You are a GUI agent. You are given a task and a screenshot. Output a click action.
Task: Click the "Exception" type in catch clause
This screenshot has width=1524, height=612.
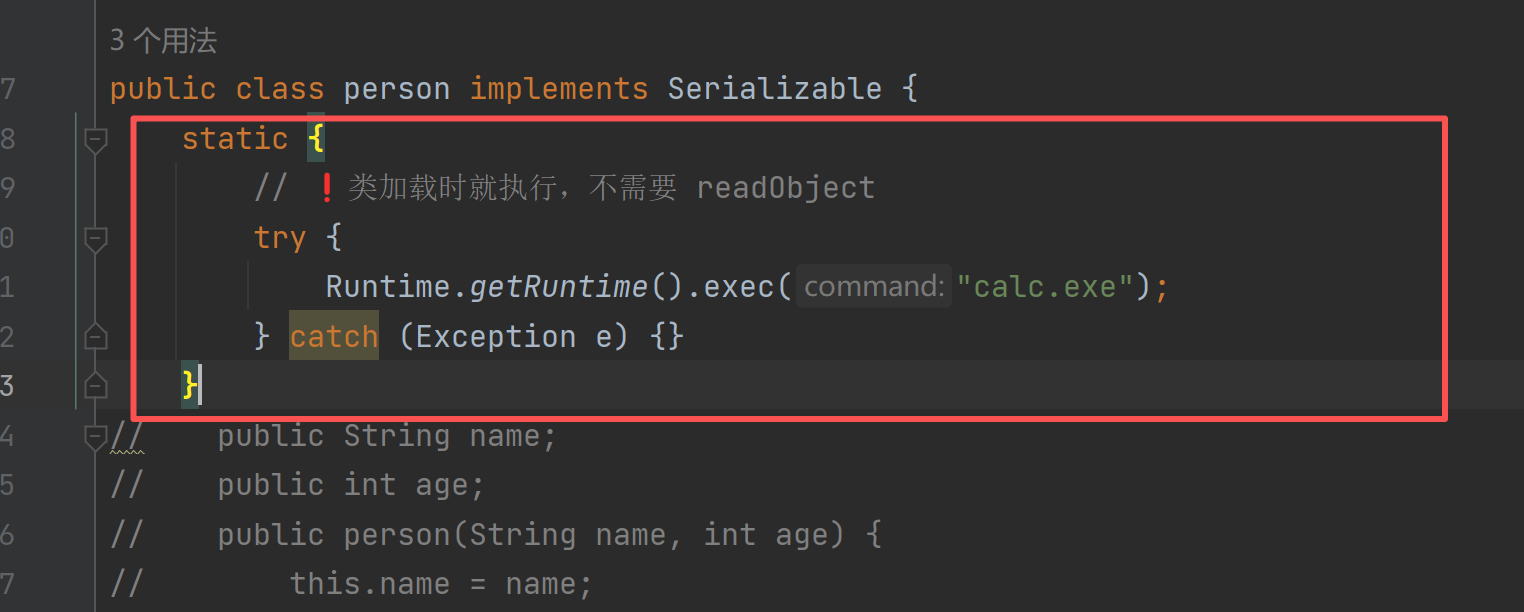495,337
